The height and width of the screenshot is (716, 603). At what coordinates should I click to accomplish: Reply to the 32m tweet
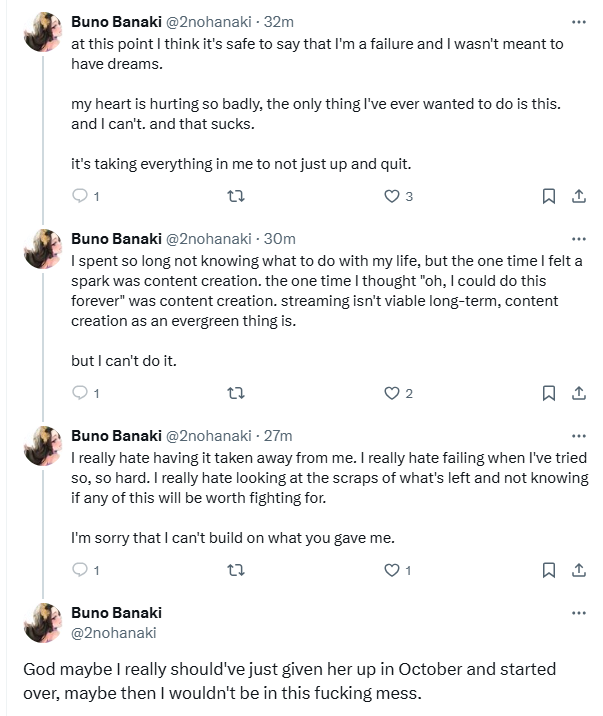[81, 197]
